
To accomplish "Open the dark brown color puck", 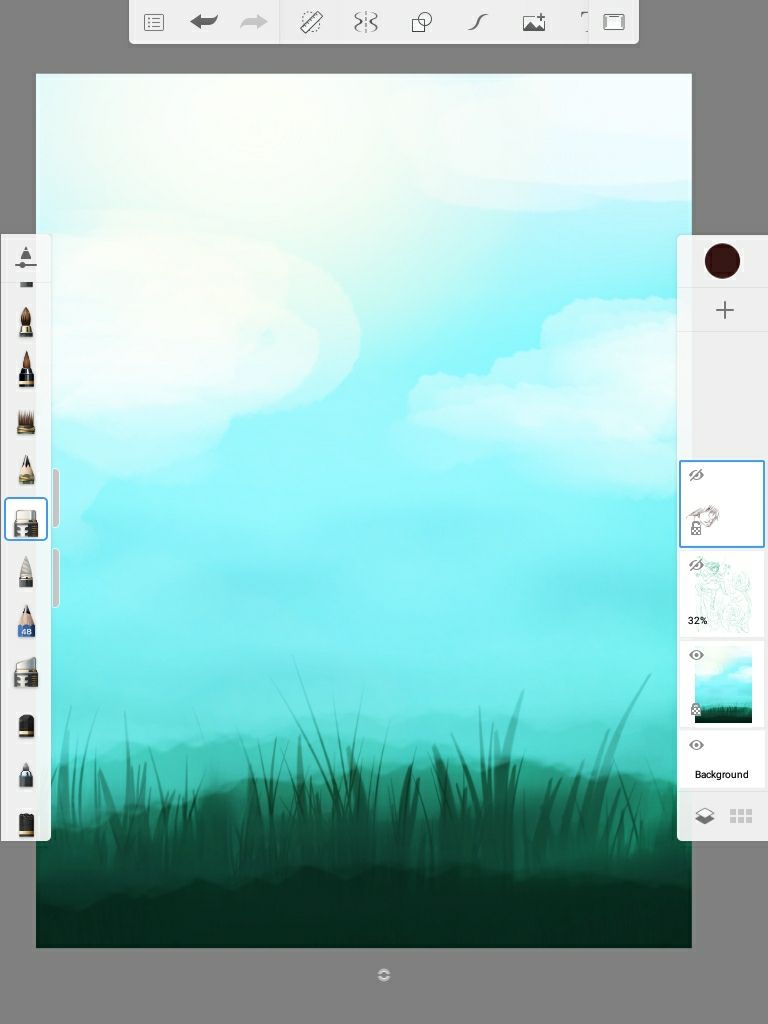I will click(x=722, y=261).
